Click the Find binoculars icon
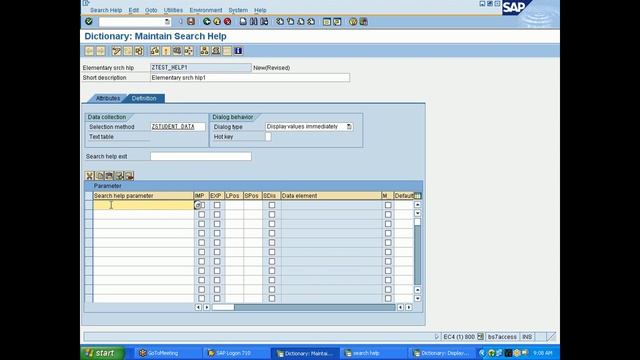This screenshot has height=360, width=640. pos(253,22)
